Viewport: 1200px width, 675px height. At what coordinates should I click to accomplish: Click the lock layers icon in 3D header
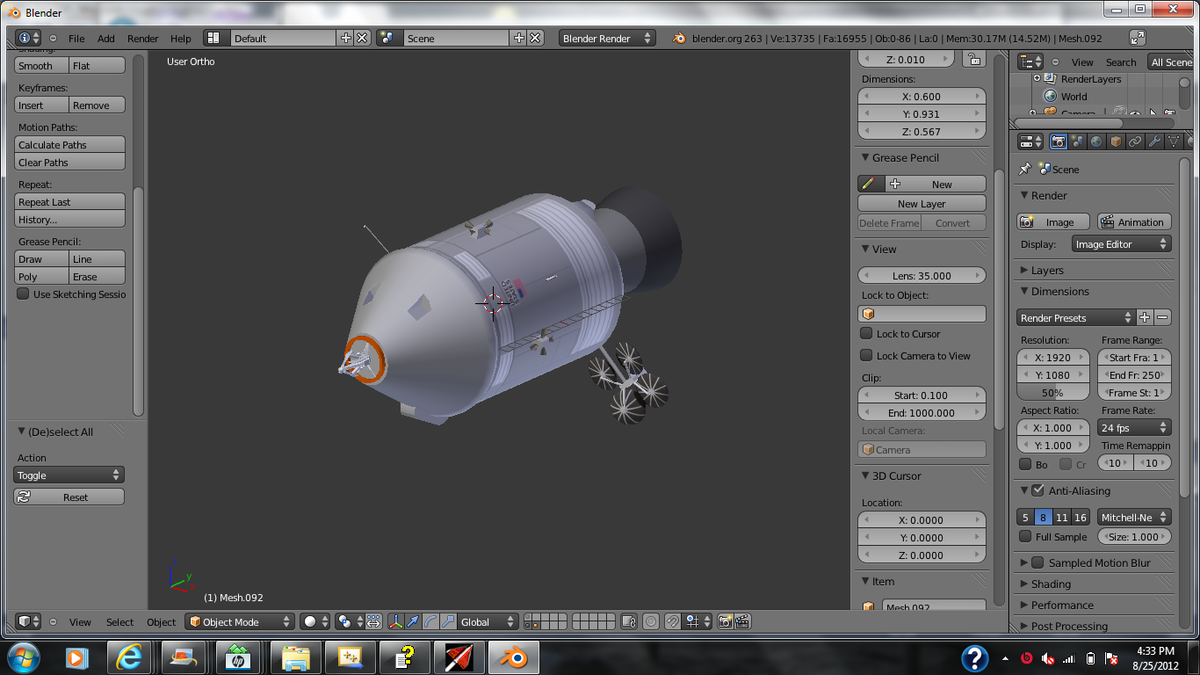click(x=628, y=621)
